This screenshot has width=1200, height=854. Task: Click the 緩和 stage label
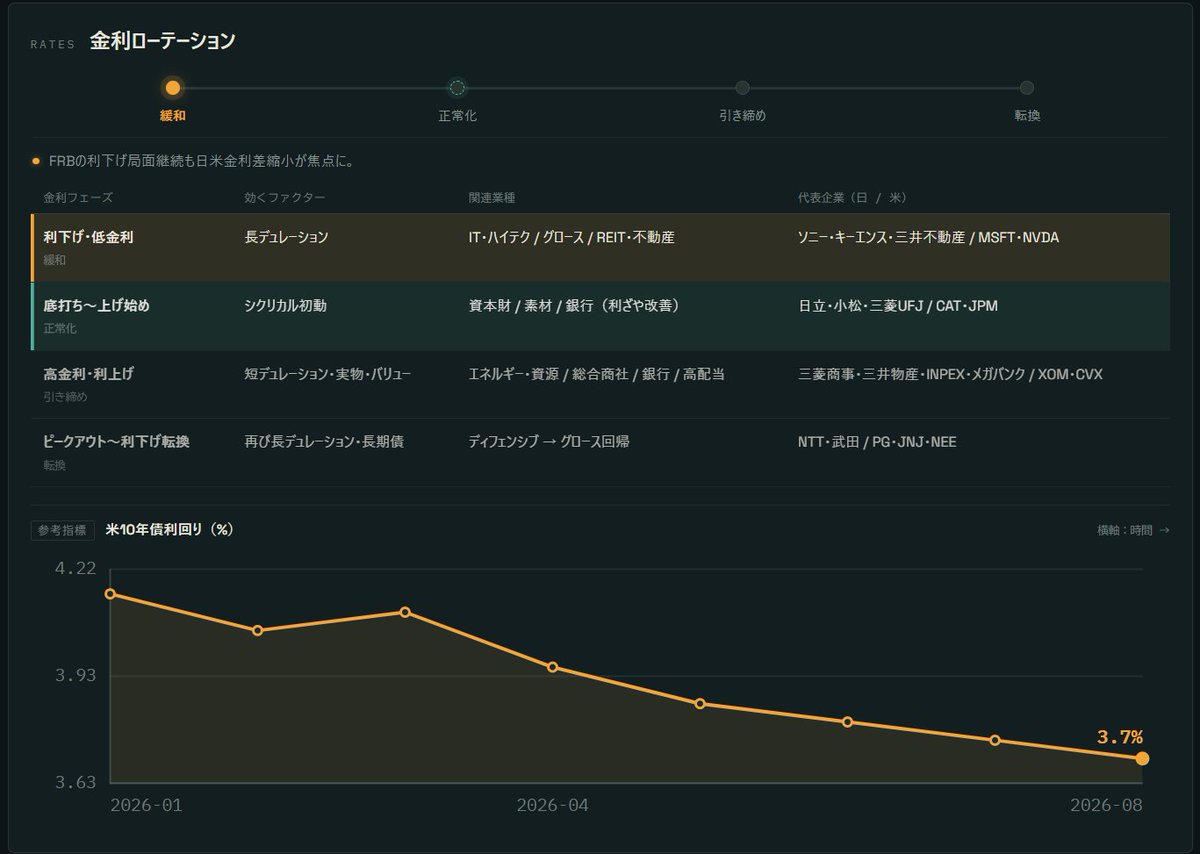pos(173,116)
